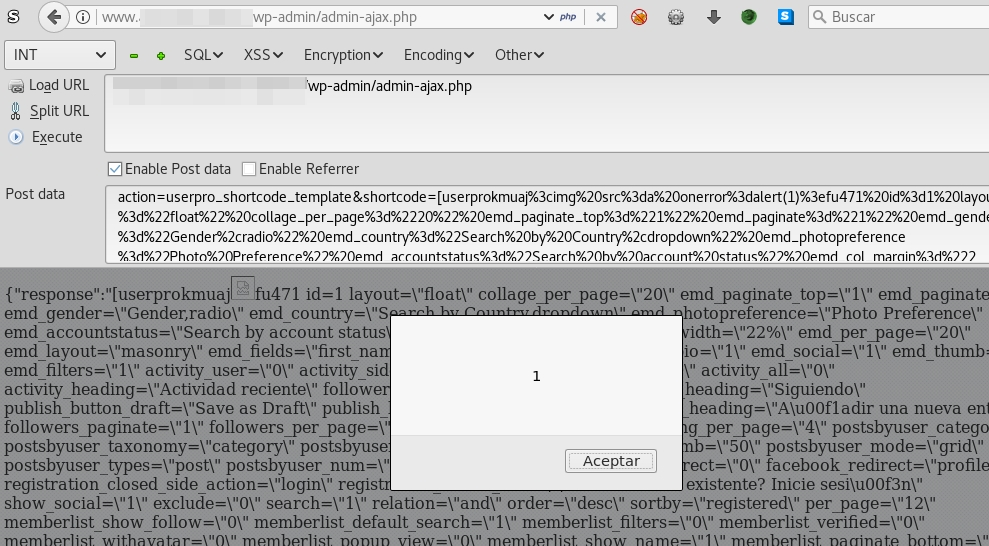The width and height of the screenshot is (989, 546).
Task: Click the red blocked-script extension icon
Action: click(x=639, y=17)
